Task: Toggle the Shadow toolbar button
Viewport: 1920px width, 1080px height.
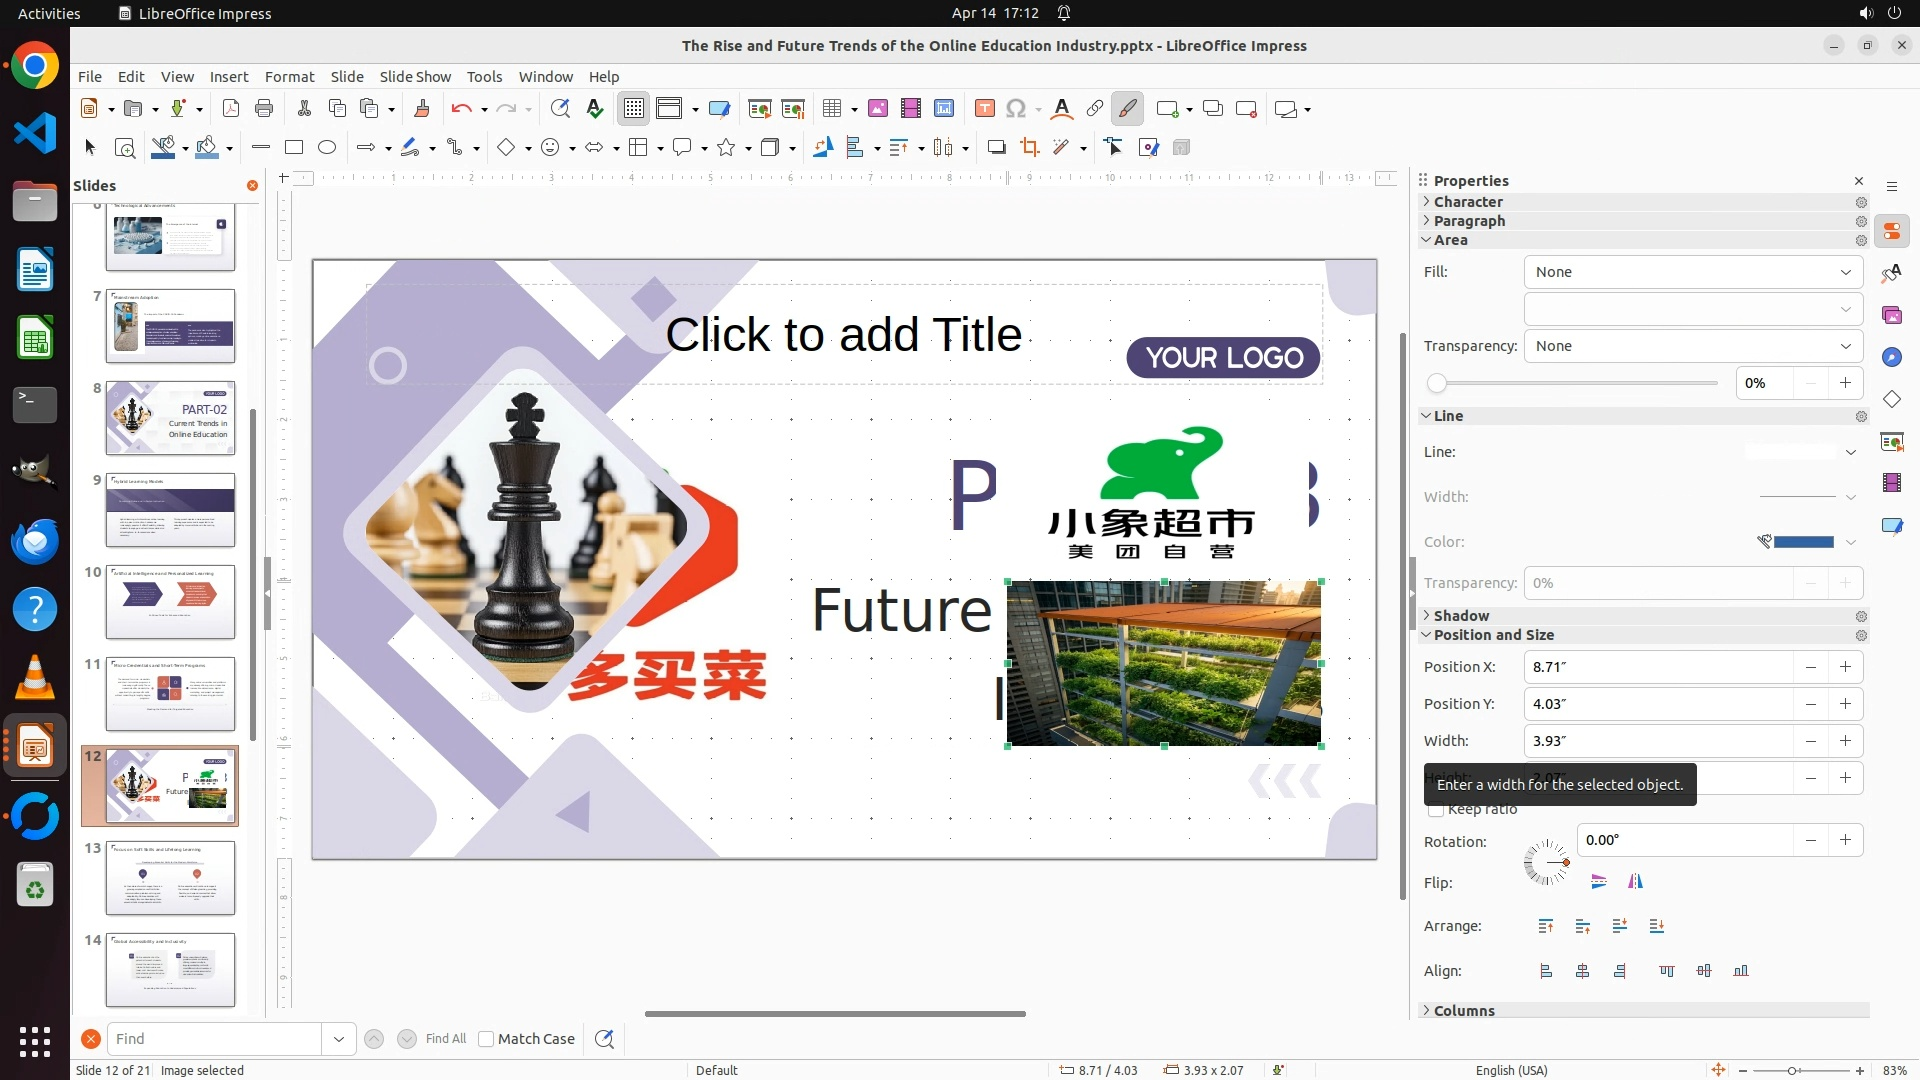Action: (996, 148)
